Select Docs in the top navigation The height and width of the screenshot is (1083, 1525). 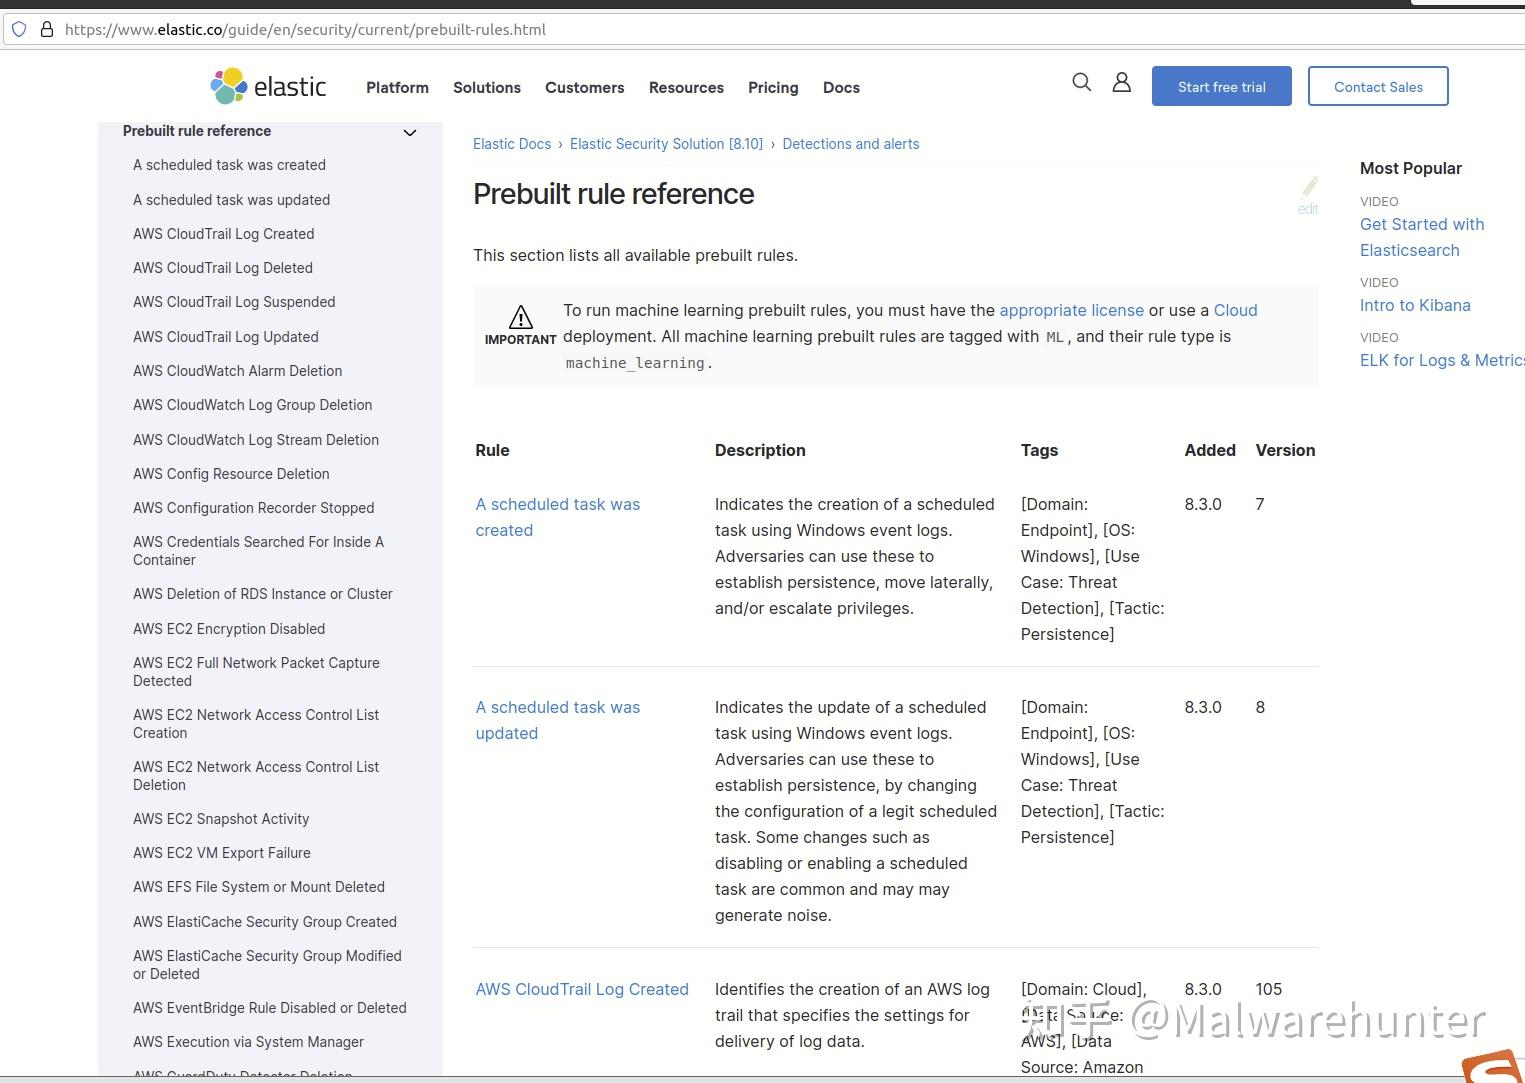click(x=841, y=88)
